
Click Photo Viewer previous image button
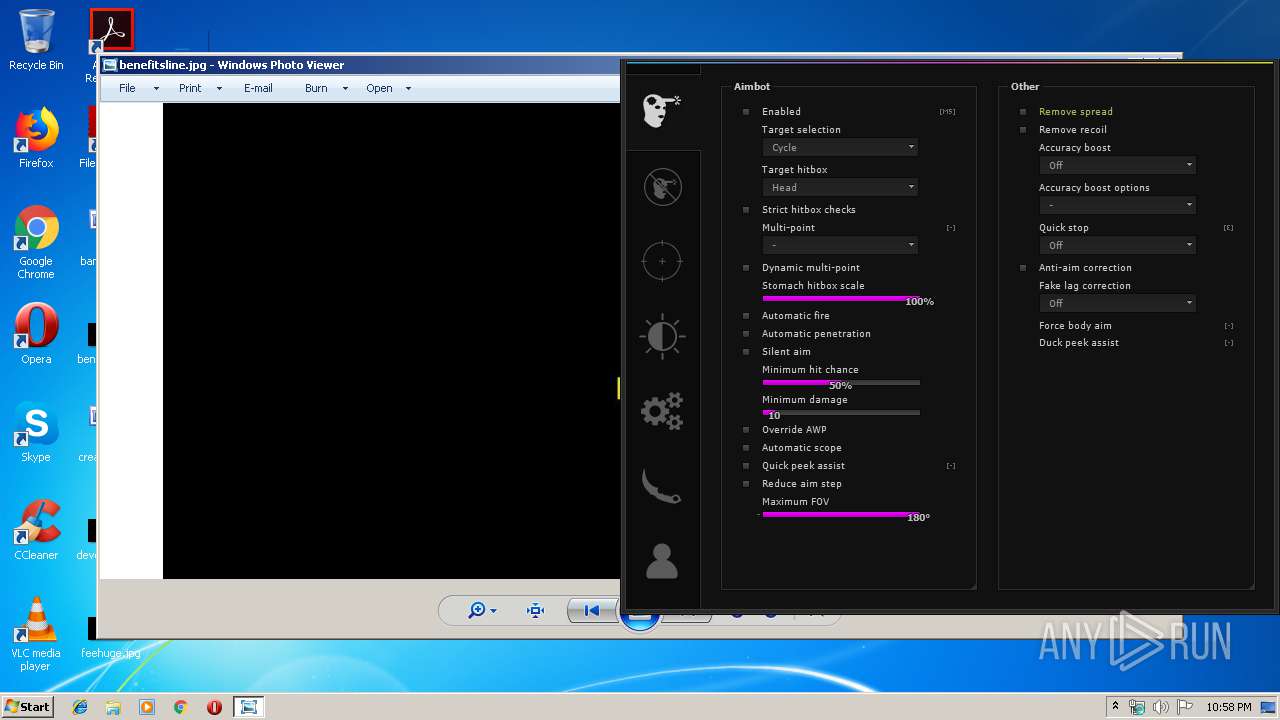click(592, 610)
